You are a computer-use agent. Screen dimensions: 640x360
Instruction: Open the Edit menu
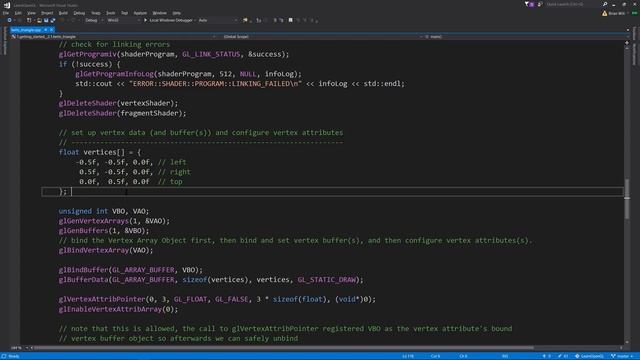click(18, 13)
